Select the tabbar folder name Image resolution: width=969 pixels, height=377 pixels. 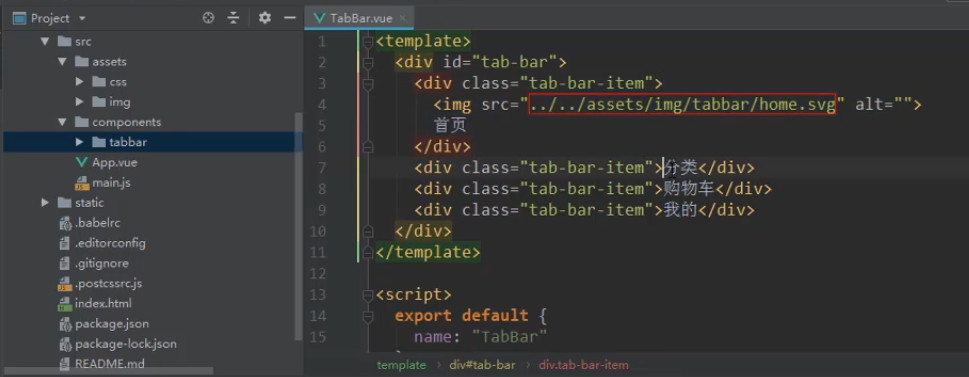128,142
